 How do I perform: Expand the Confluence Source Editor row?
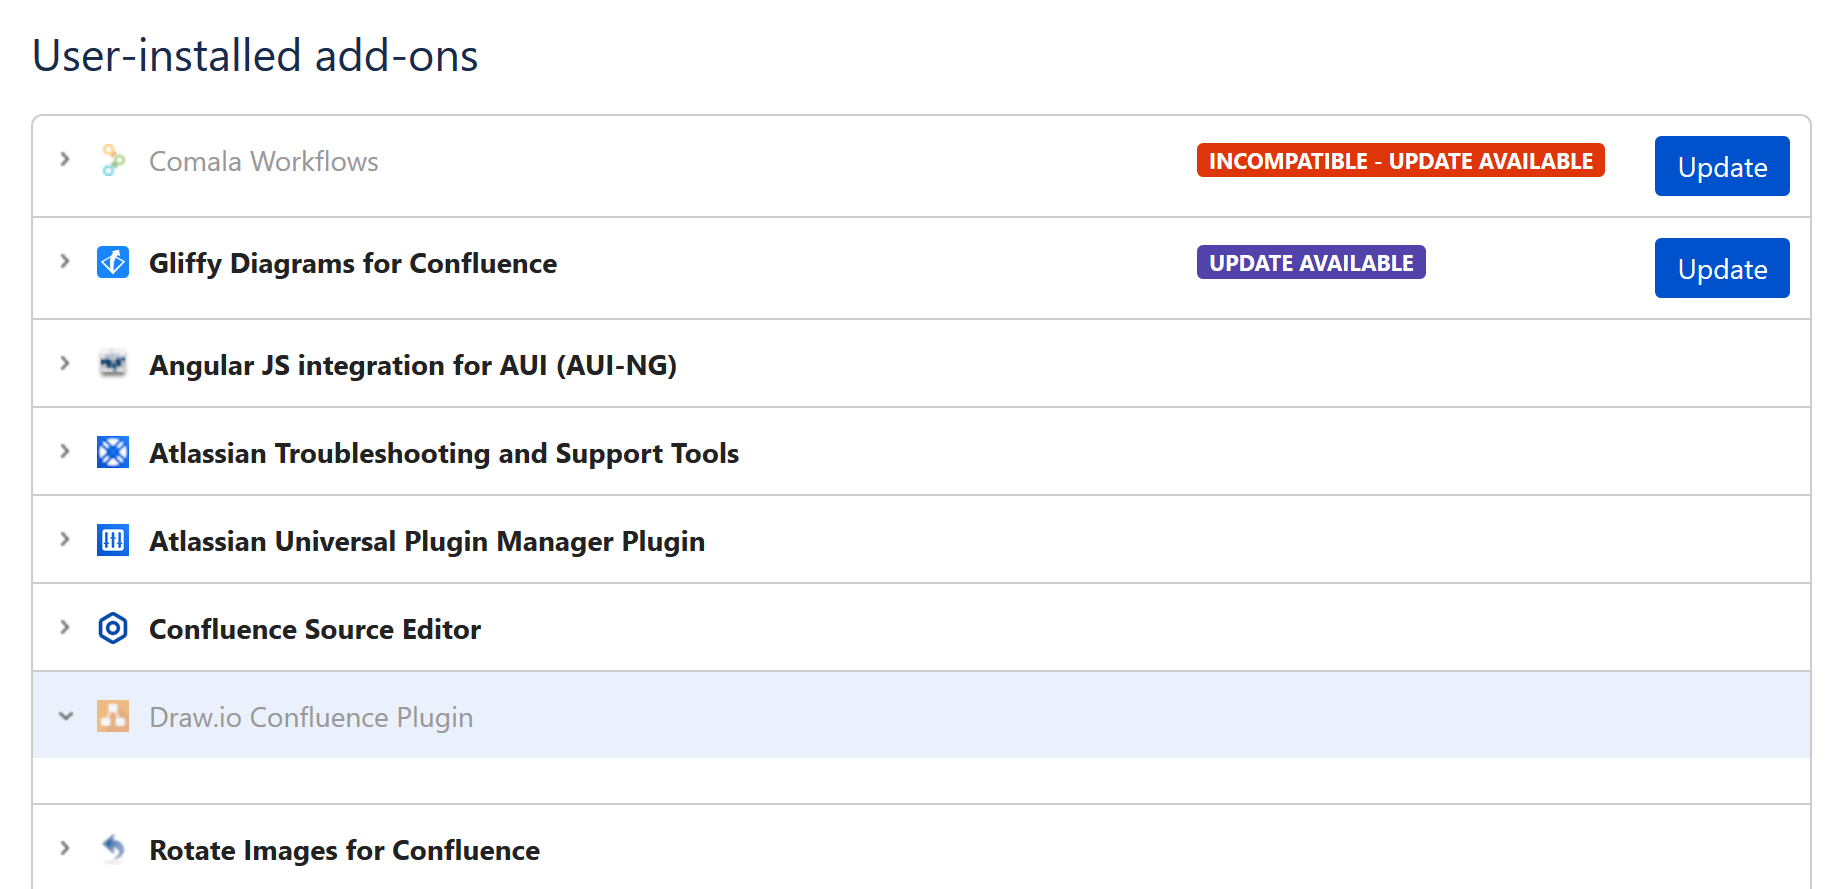[x=65, y=628]
